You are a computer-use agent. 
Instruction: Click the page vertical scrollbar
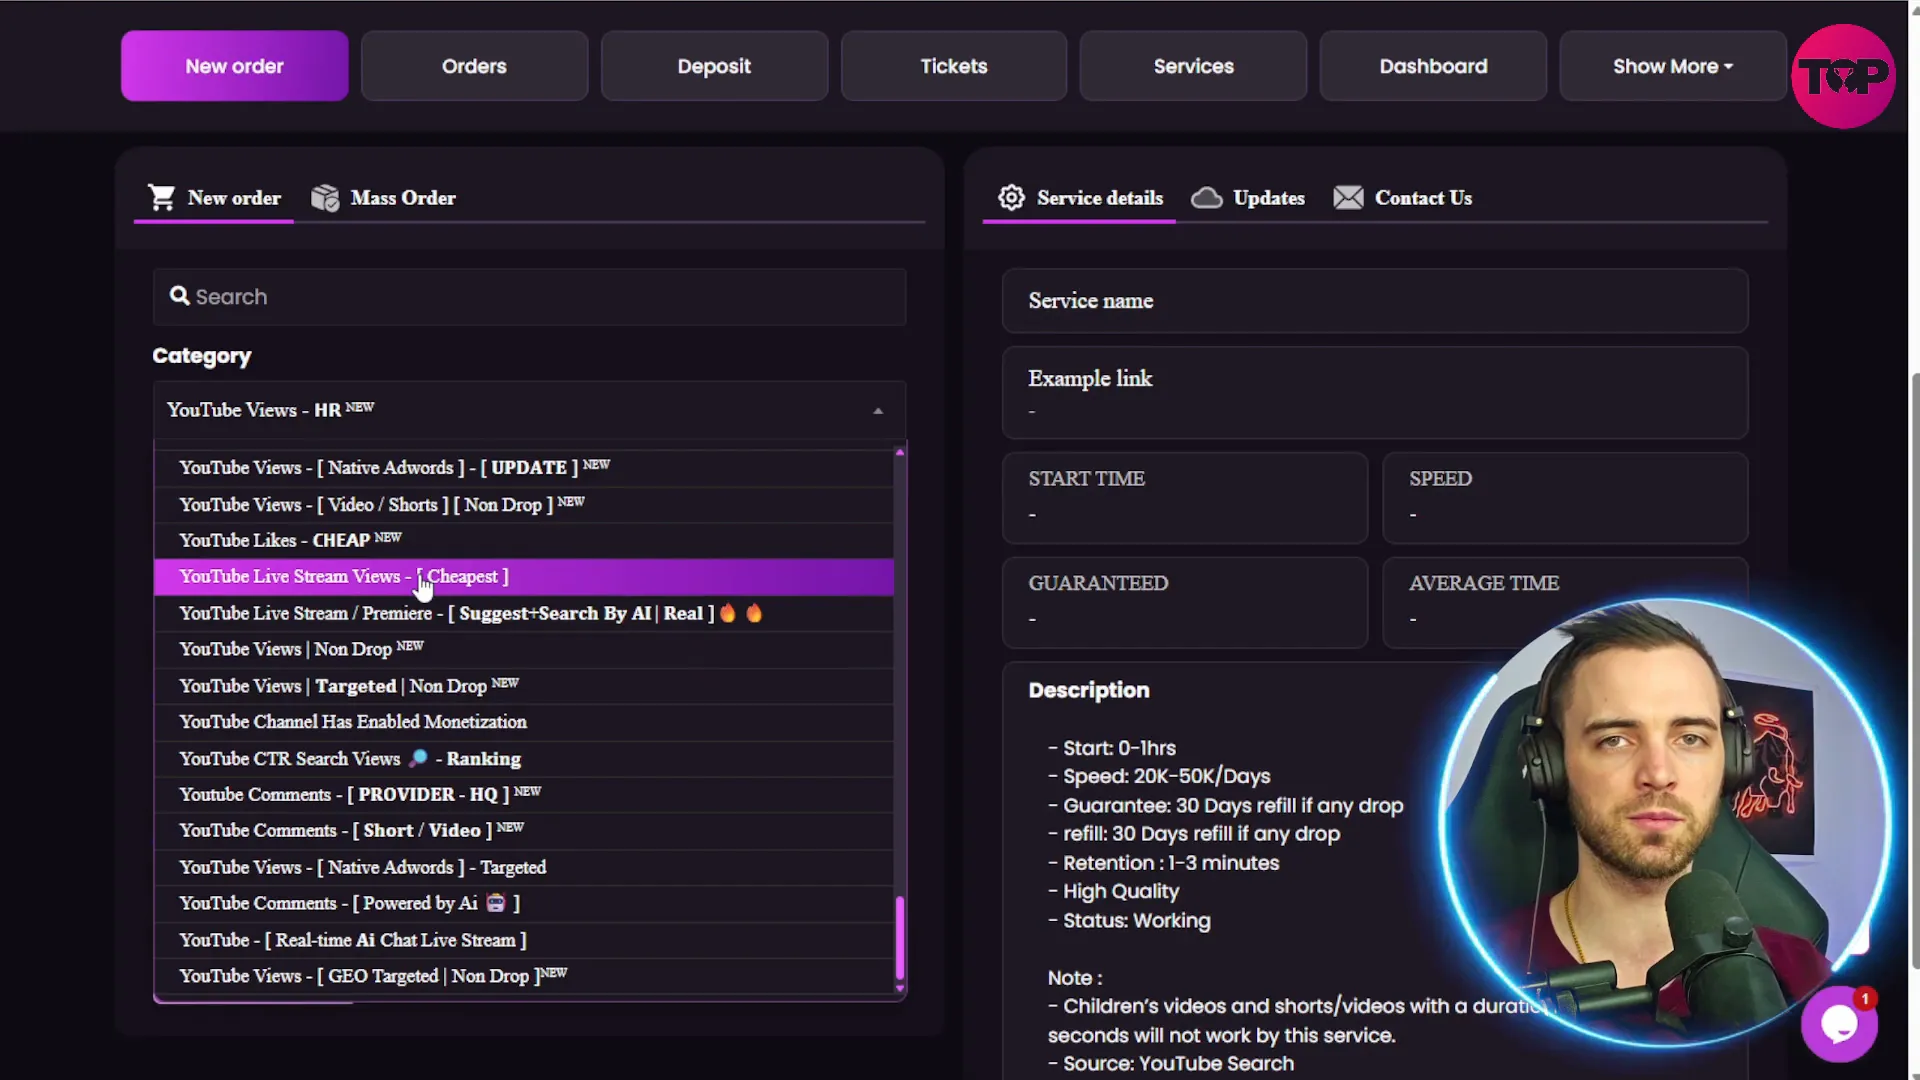[x=1914, y=670]
